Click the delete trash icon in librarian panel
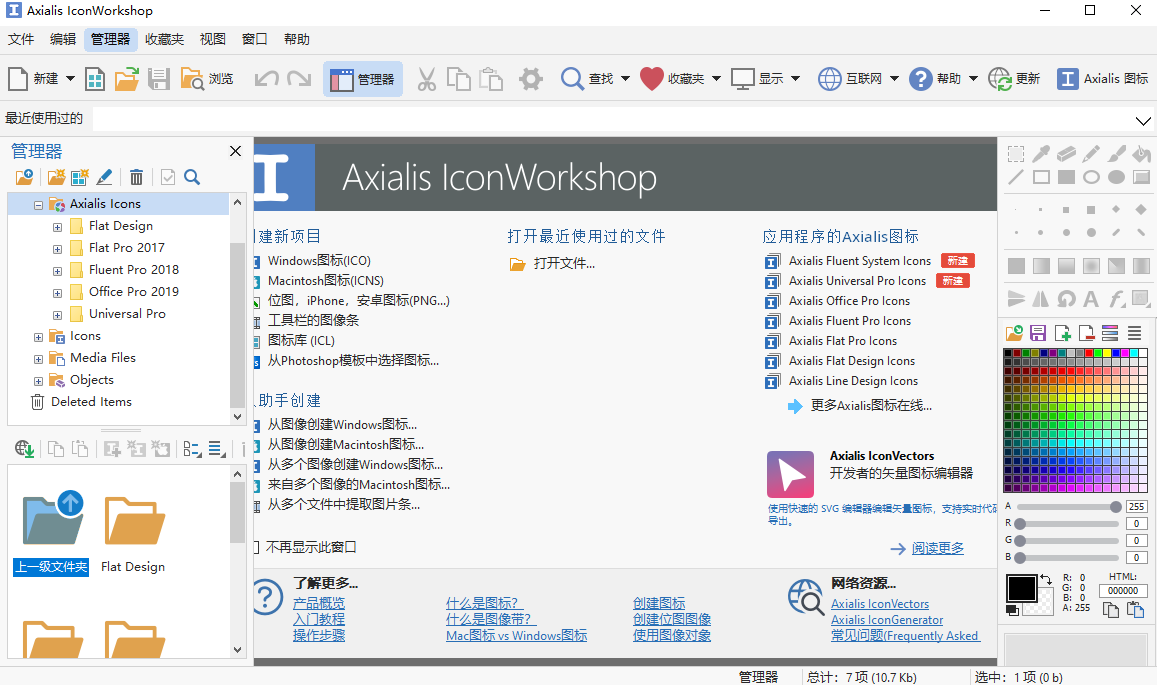The width and height of the screenshot is (1157, 685). point(137,177)
